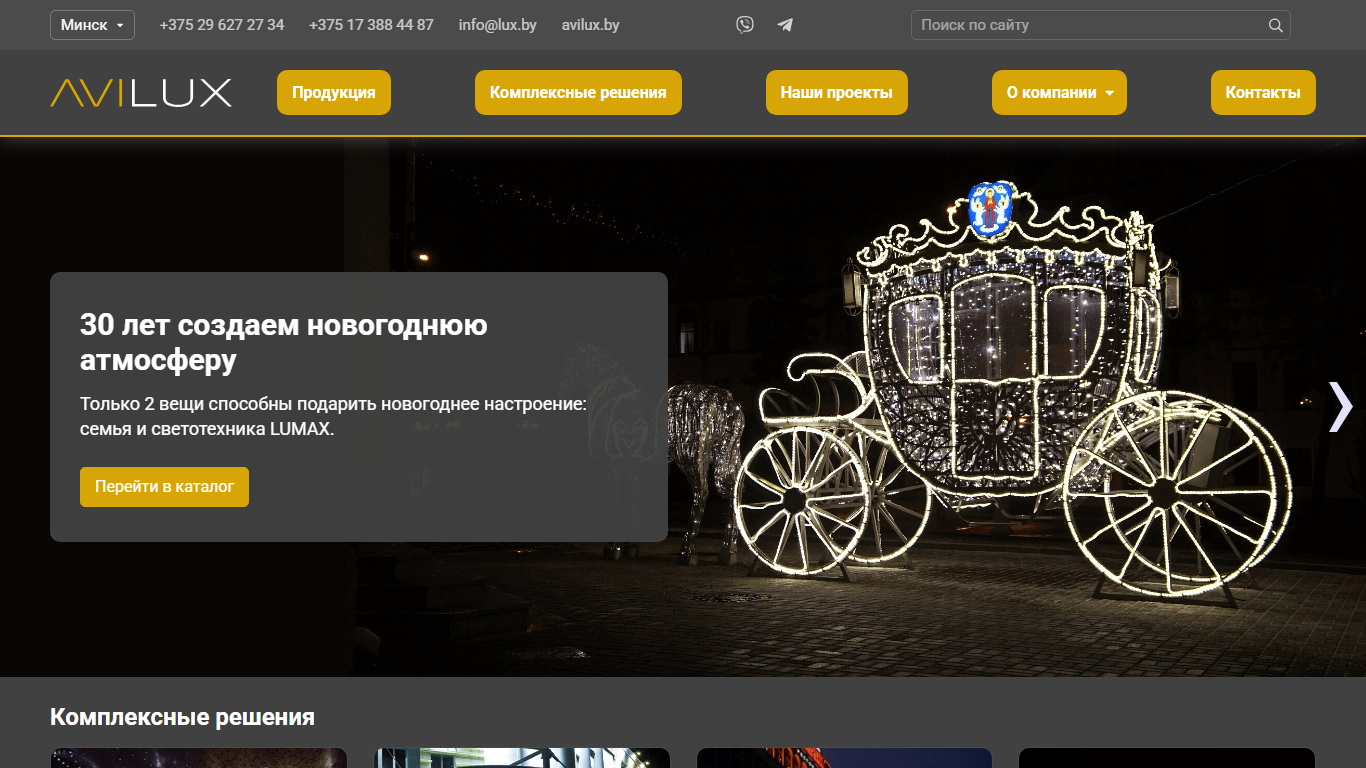Expand the О компании dropdown menu
The width and height of the screenshot is (1366, 768).
click(1059, 93)
